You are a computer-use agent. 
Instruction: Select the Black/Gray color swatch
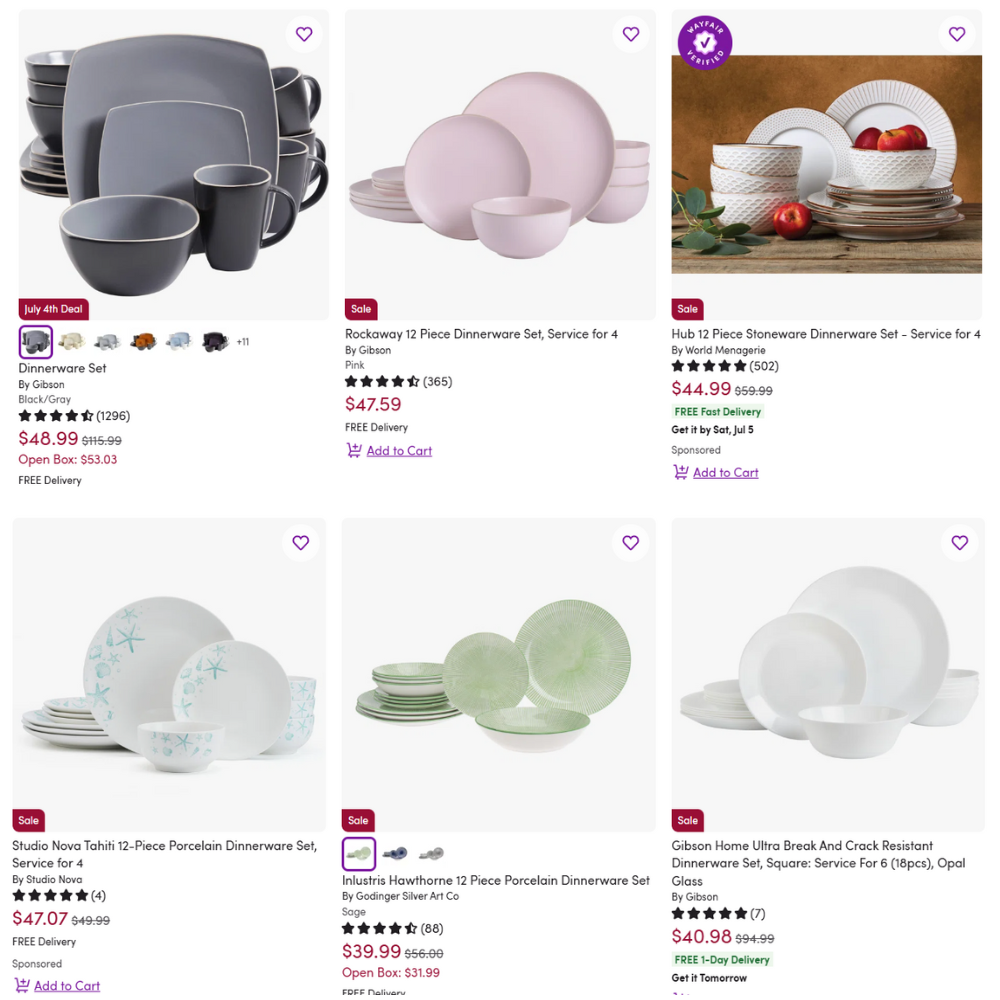pos(36,342)
